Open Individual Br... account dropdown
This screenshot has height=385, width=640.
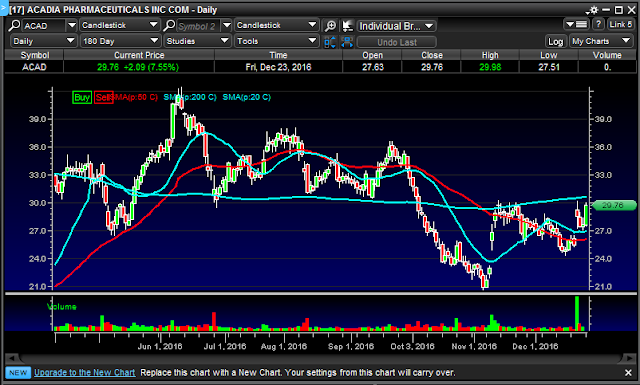396,26
